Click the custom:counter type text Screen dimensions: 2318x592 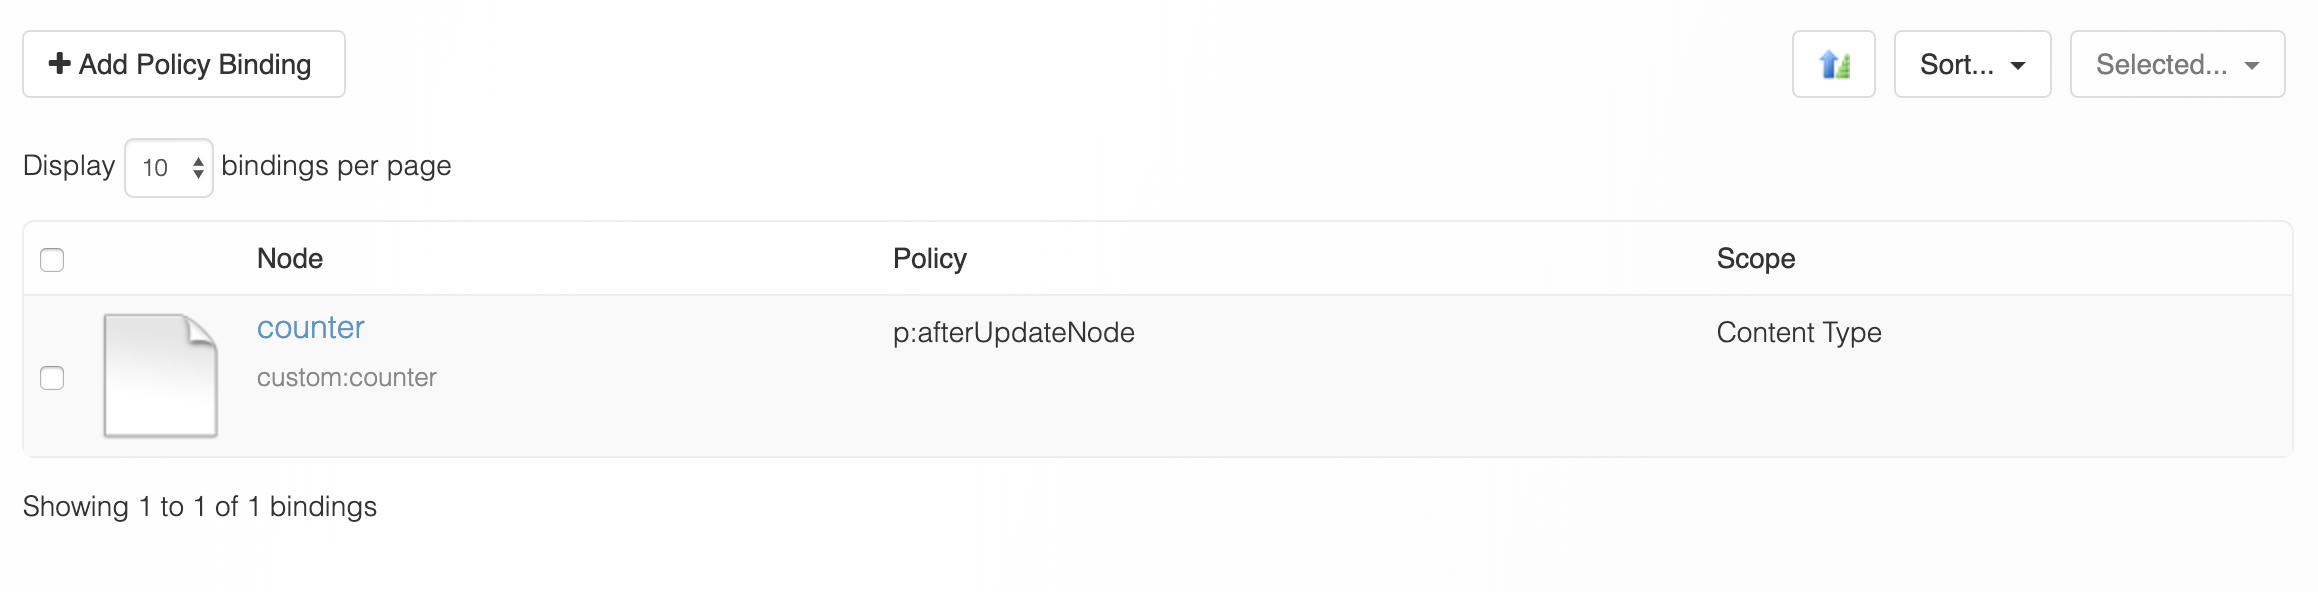(346, 378)
